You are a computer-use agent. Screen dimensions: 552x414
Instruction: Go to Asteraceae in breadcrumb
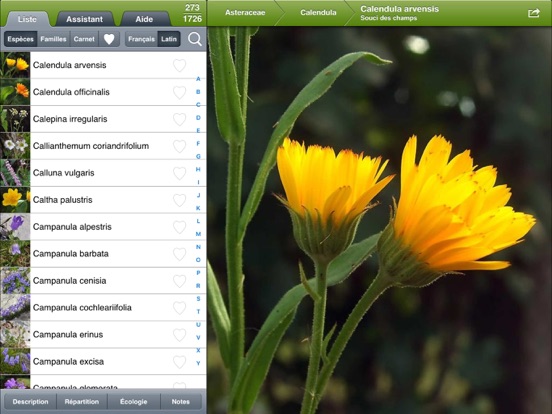pos(245,13)
